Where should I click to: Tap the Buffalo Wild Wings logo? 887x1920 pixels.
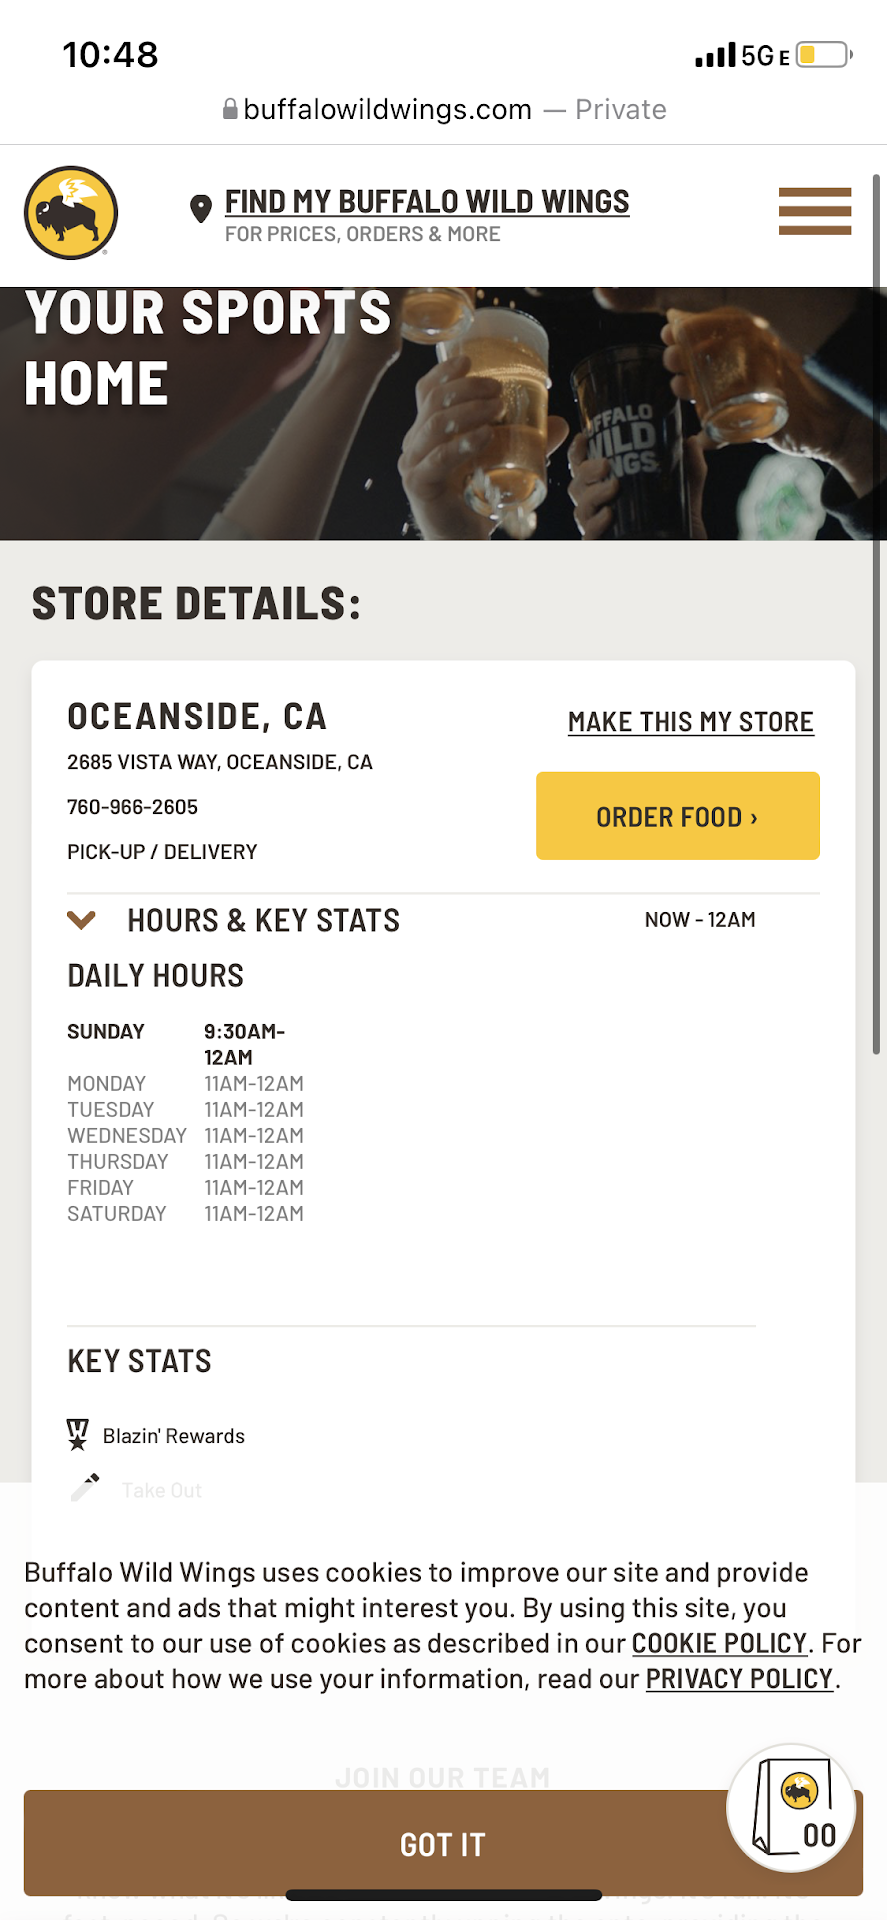(x=71, y=212)
